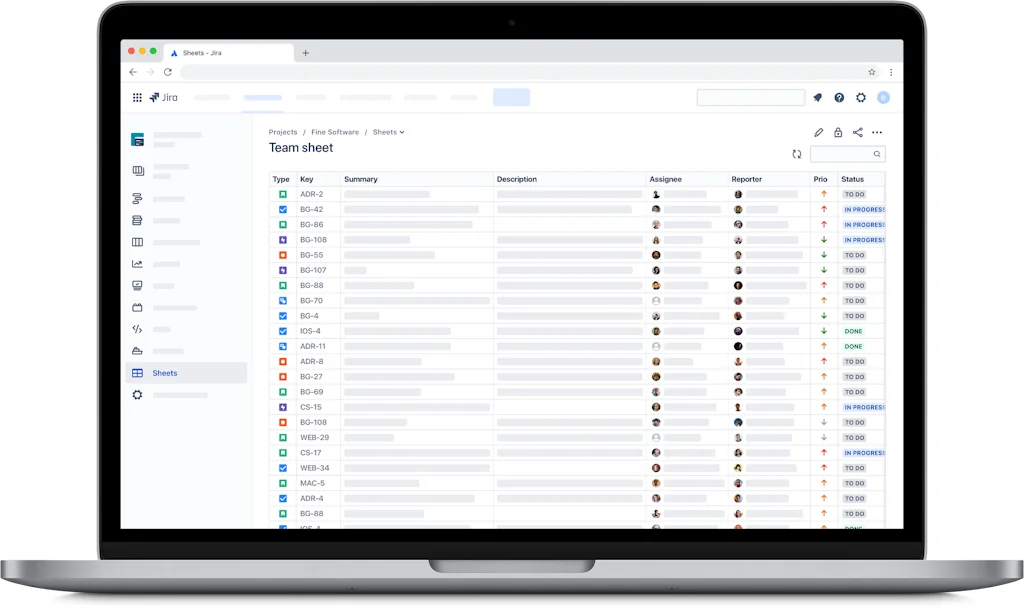Screen dimensions: 1024x609
Task: Click the Summary column header
Action: [x=361, y=180]
